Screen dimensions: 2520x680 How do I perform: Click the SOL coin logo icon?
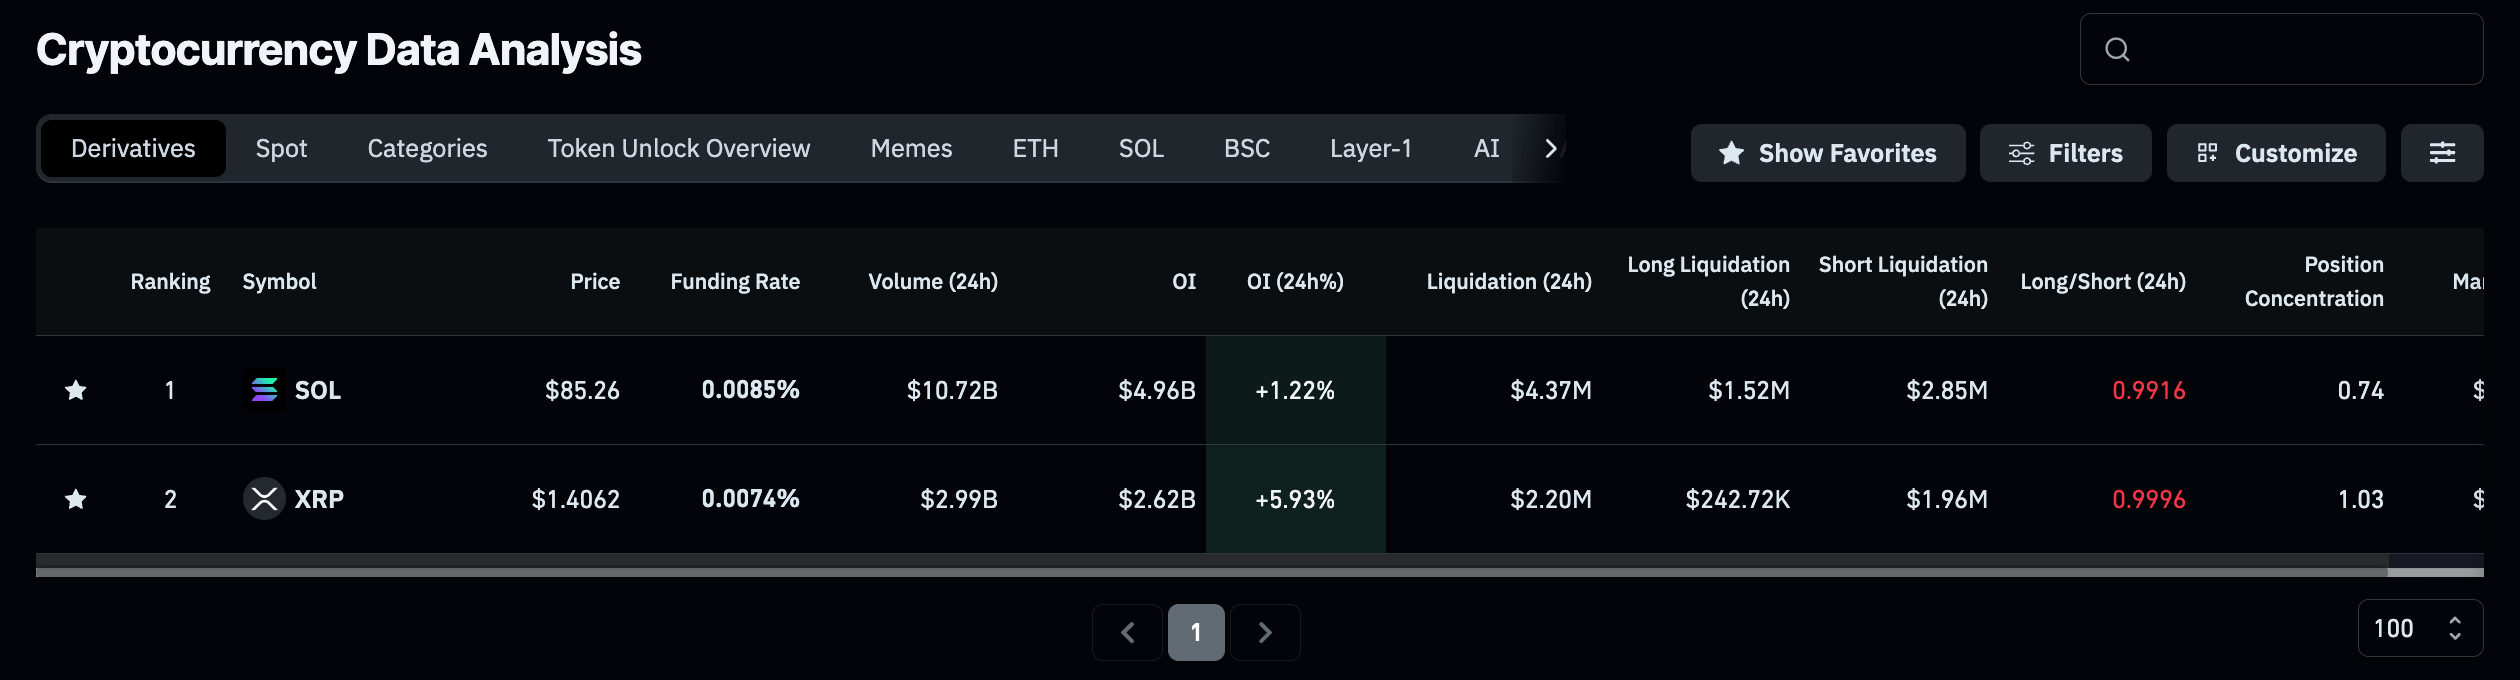(x=264, y=390)
